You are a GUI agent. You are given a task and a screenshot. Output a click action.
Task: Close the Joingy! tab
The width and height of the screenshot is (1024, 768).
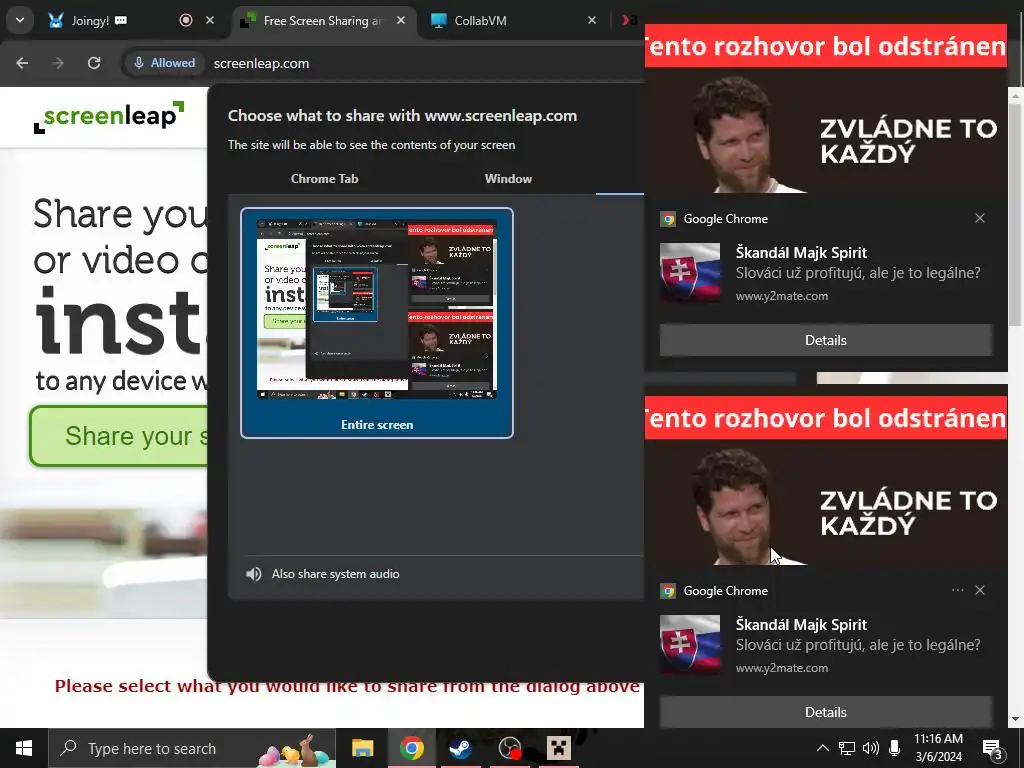[x=210, y=20]
